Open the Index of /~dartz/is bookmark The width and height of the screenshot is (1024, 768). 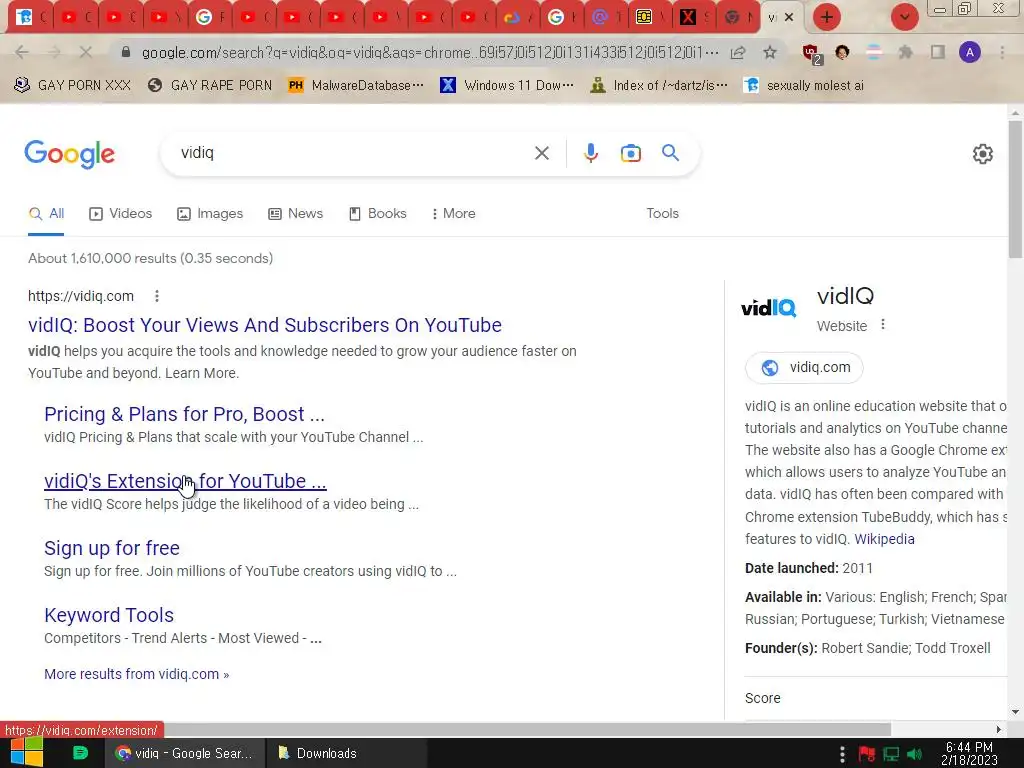click(659, 86)
